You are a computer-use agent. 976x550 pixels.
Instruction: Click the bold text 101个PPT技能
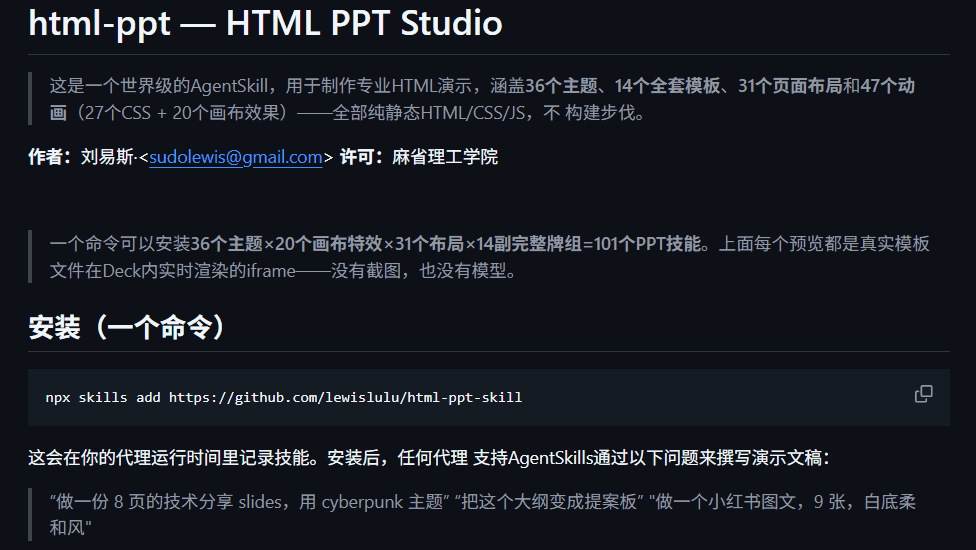coord(647,244)
